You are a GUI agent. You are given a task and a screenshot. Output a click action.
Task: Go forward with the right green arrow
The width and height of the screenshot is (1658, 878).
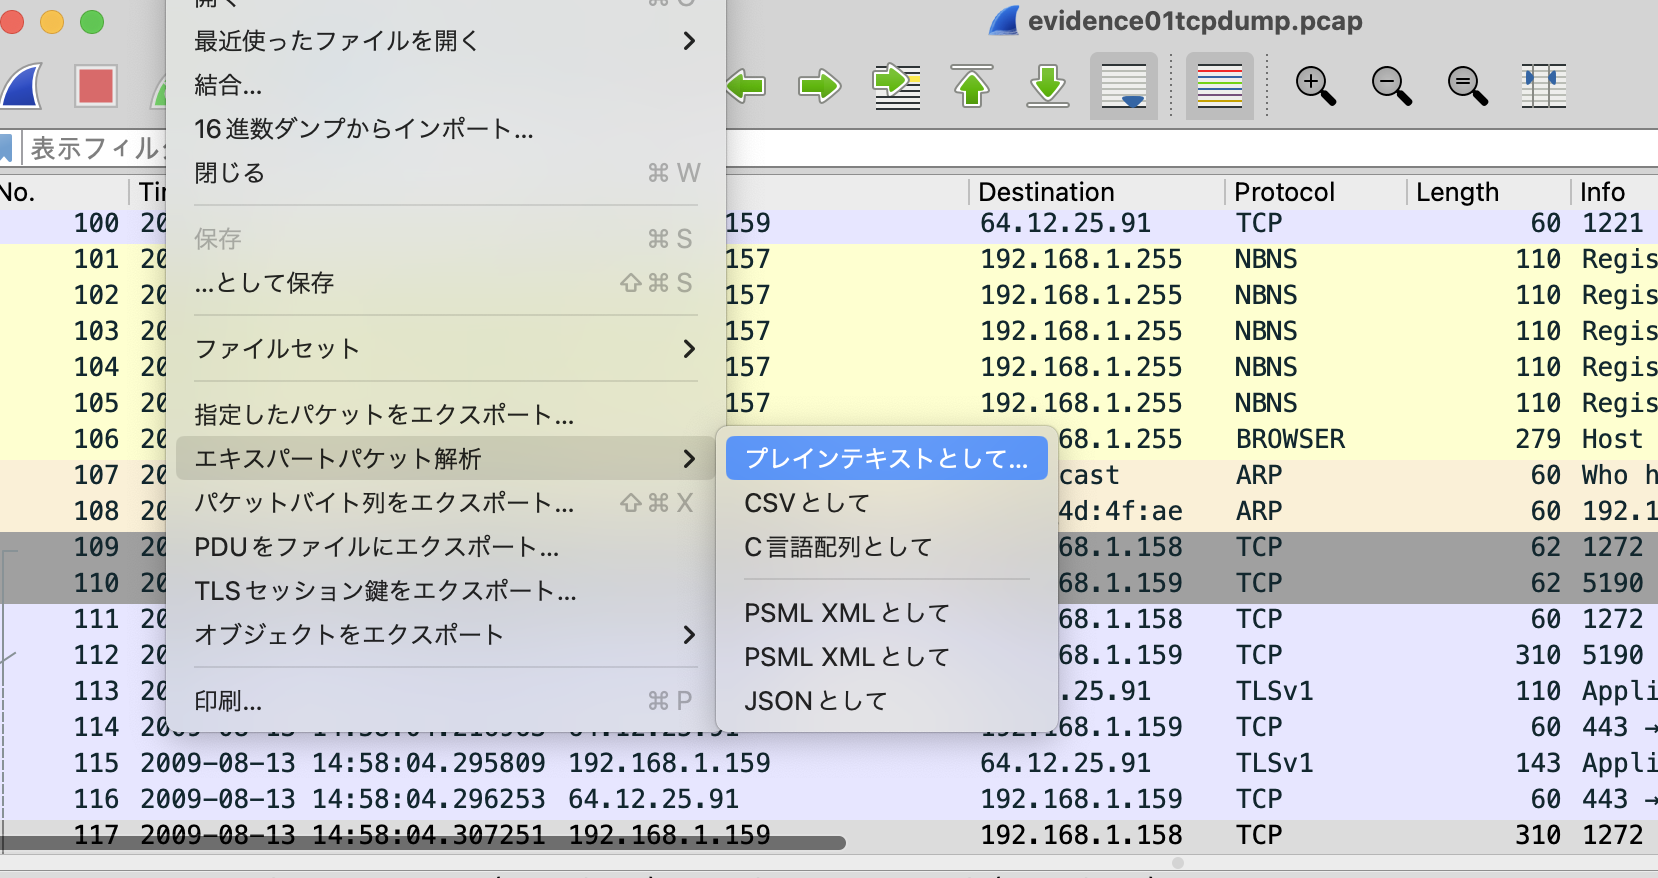820,86
